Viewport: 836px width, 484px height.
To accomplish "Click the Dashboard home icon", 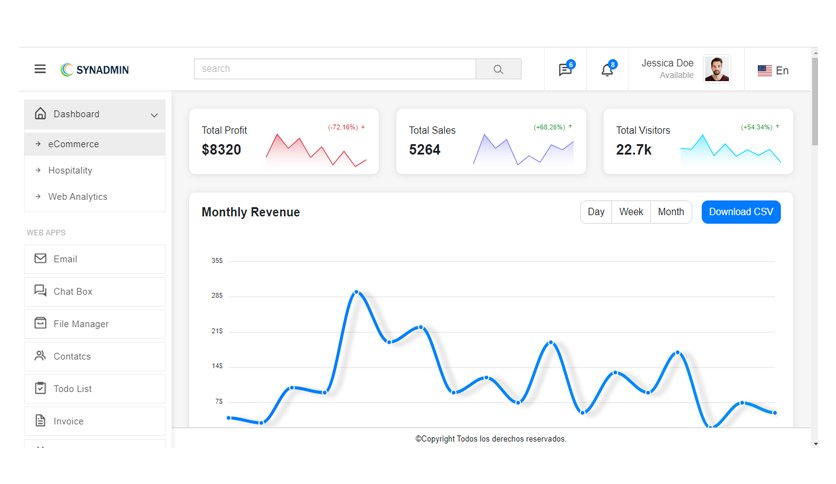I will coord(41,114).
